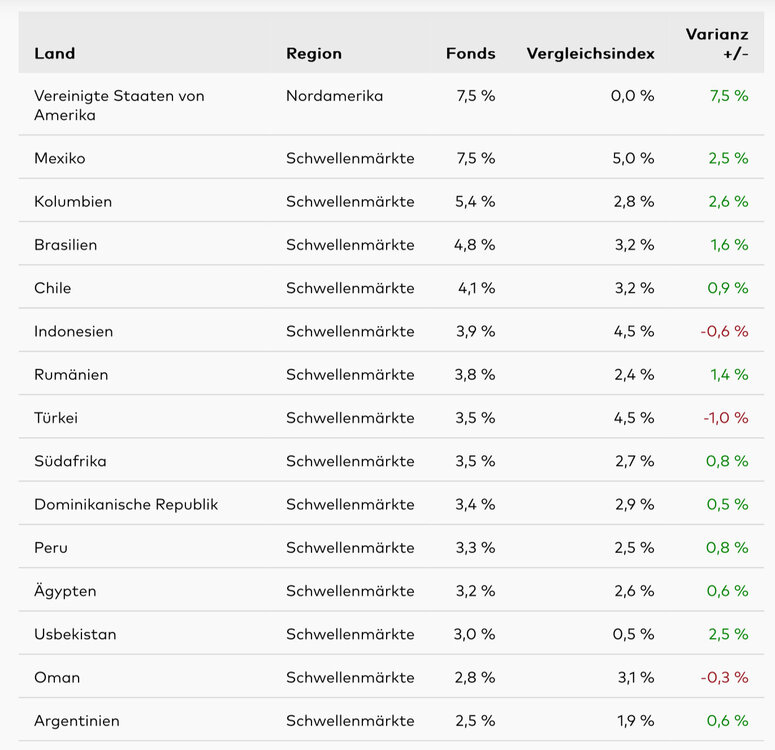
Task: Click the Mexiko country cell
Action: [x=60, y=158]
